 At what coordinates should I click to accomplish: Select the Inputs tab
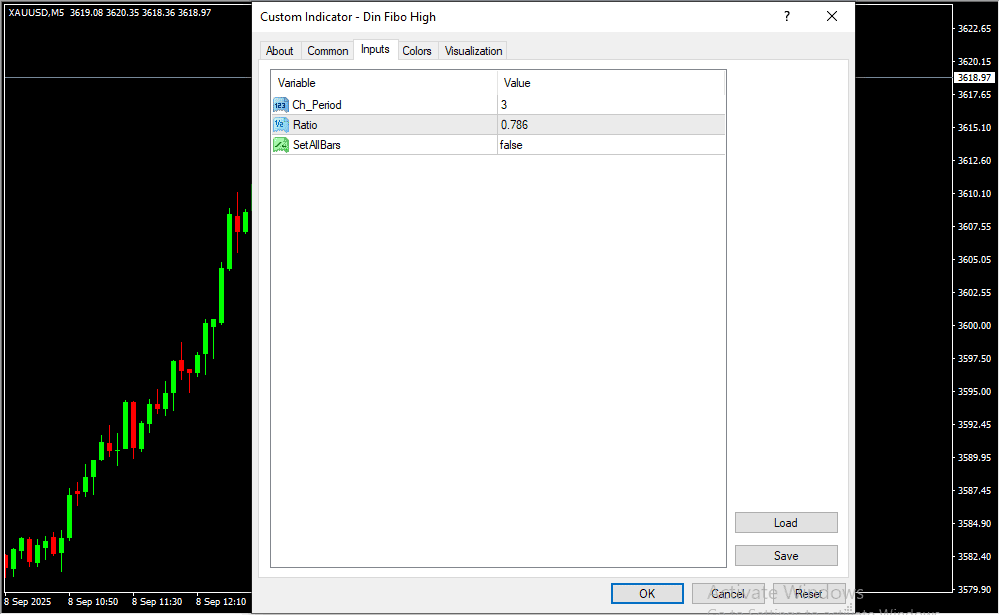375,50
